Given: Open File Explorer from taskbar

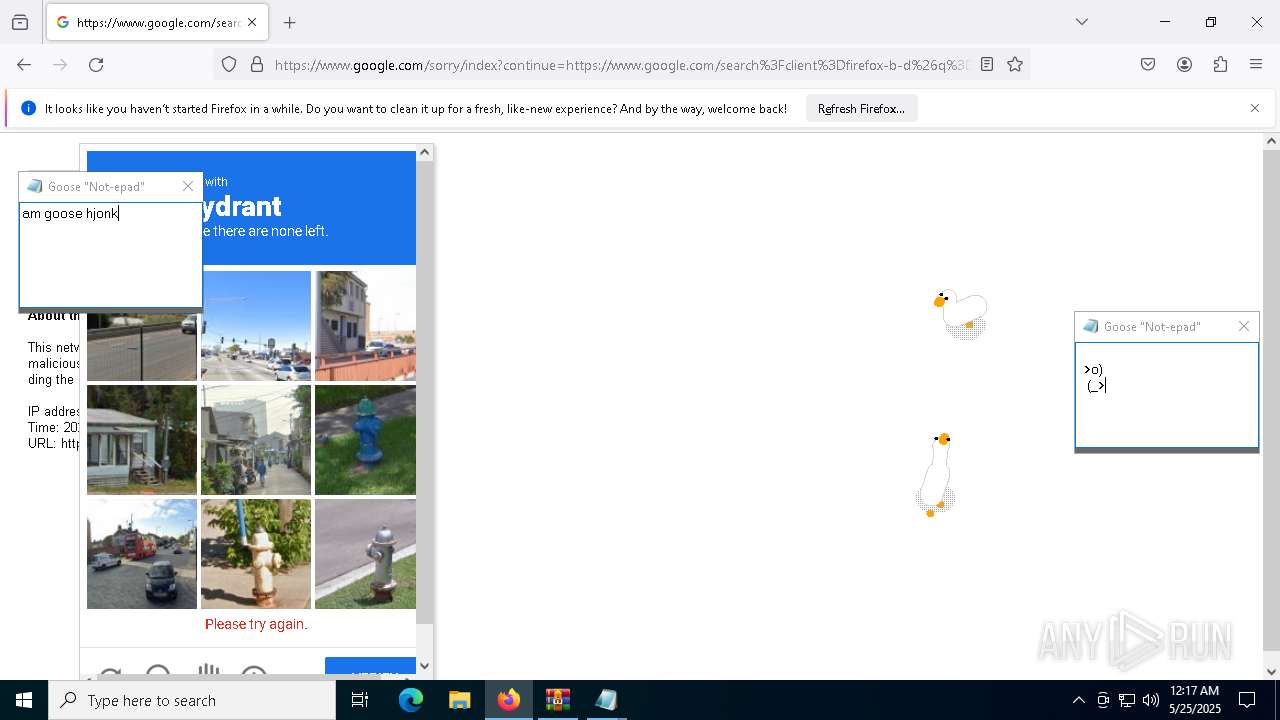Looking at the screenshot, I should click(459, 700).
